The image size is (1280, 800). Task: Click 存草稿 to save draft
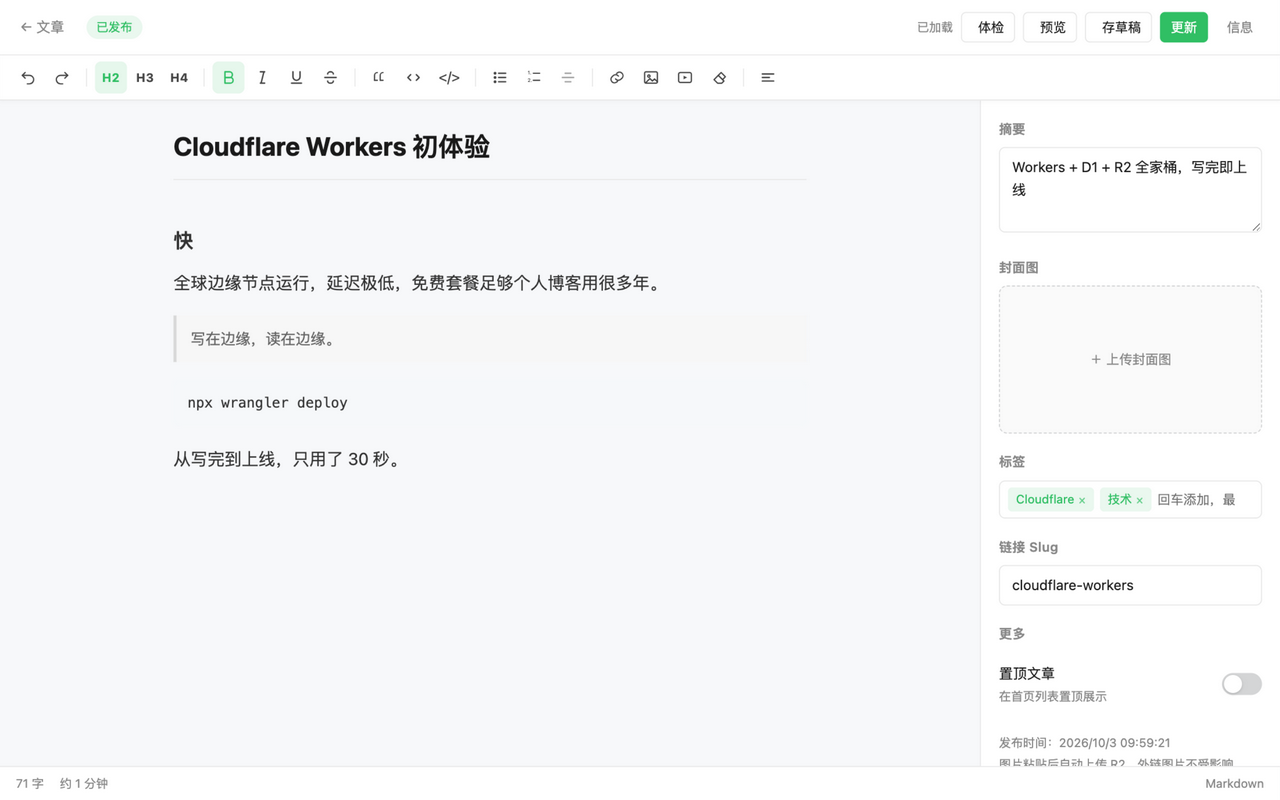1120,27
